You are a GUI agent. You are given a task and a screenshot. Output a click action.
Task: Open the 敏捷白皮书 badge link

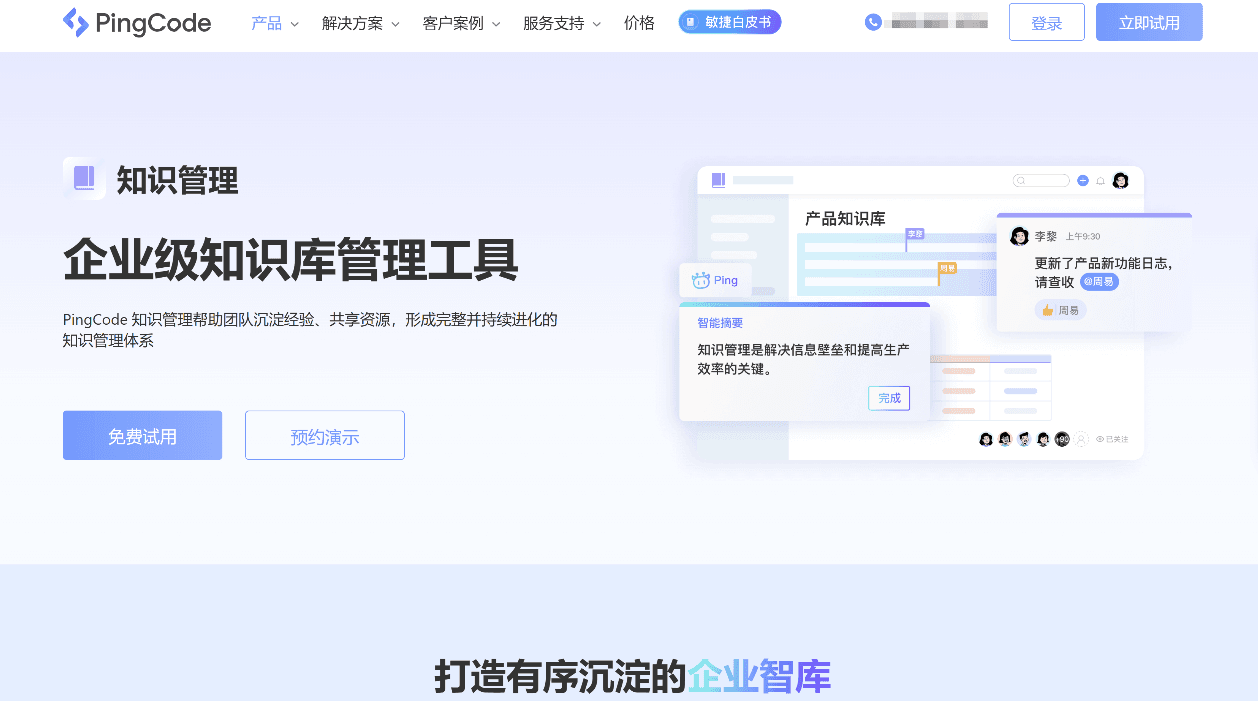coord(730,22)
